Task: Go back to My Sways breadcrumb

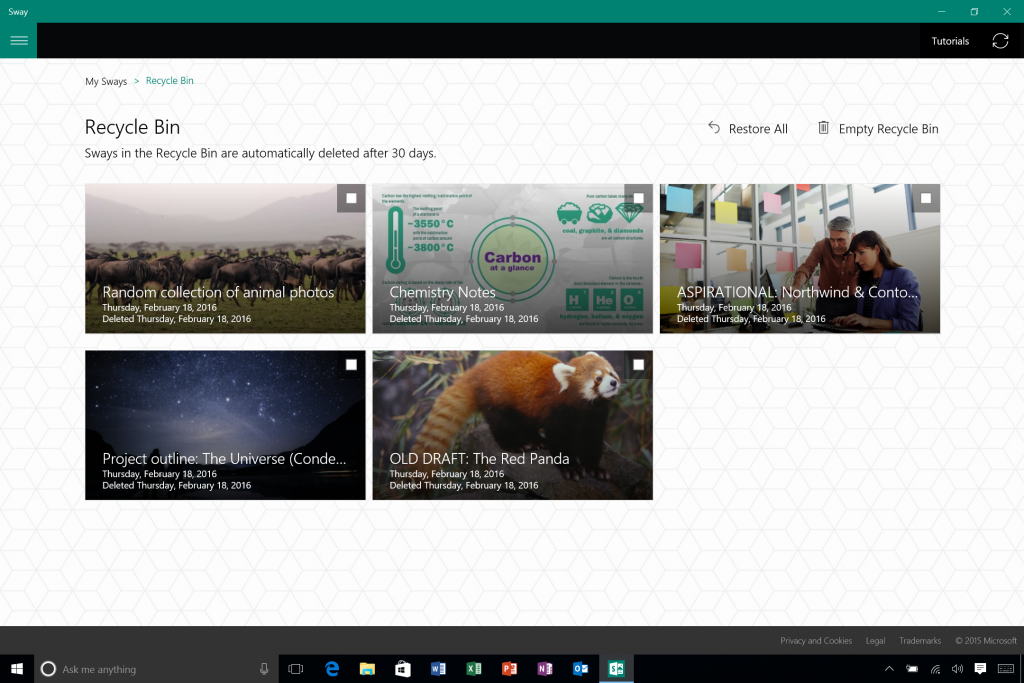Action: point(106,81)
